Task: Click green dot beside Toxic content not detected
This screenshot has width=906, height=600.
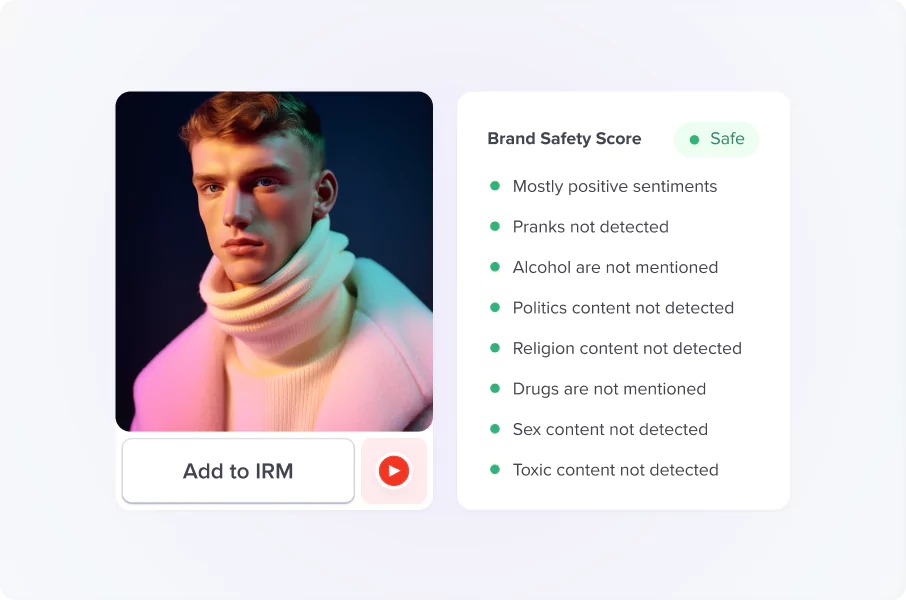Action: click(495, 469)
